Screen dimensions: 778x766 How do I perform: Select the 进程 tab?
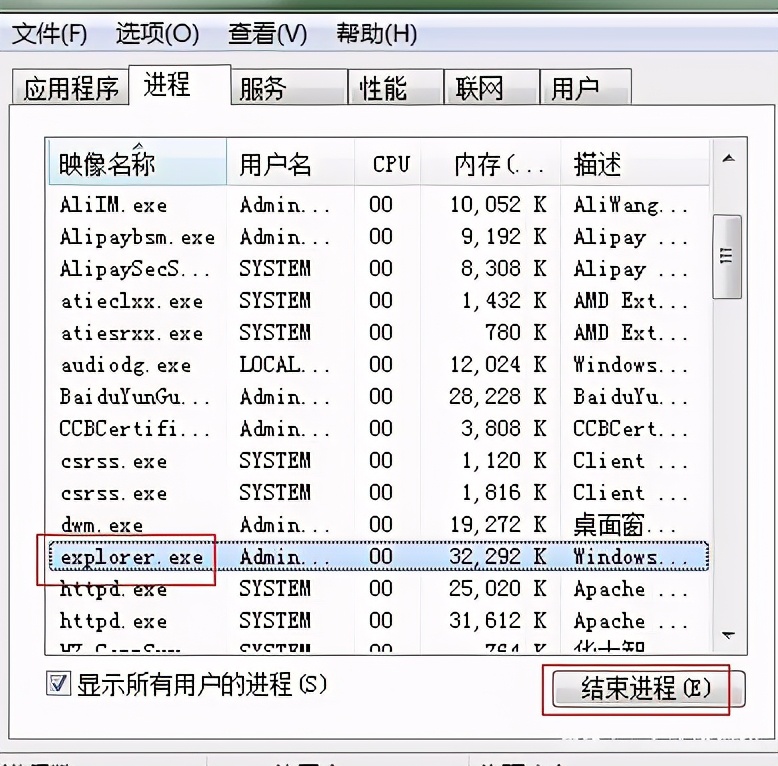[x=180, y=84]
